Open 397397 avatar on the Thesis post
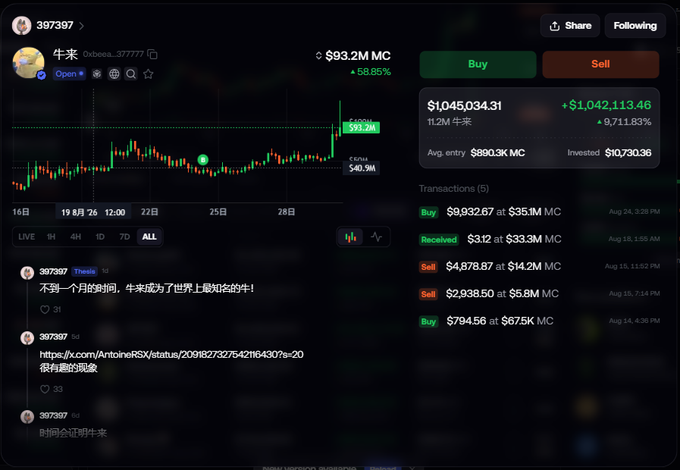 (27, 273)
